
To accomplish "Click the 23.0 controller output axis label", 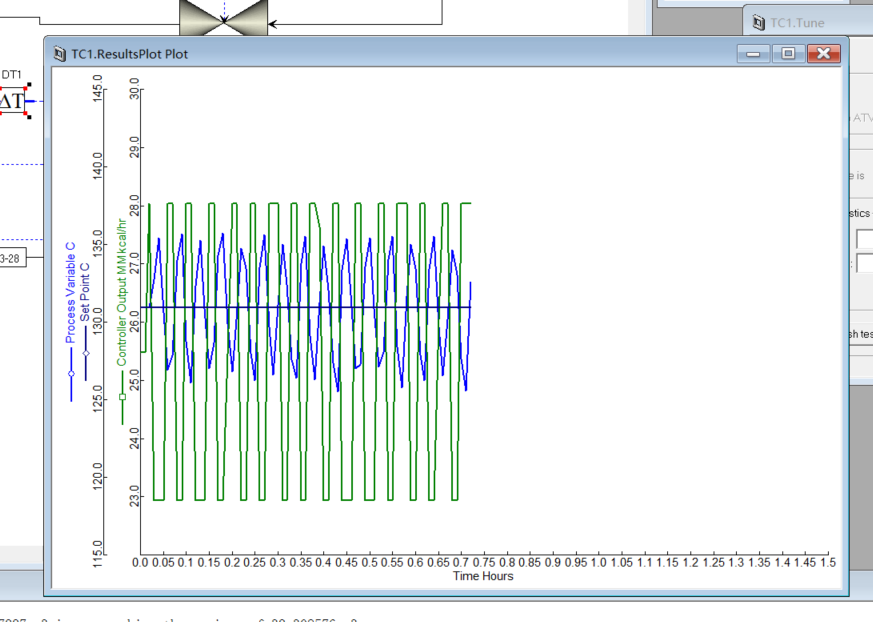I will [135, 497].
